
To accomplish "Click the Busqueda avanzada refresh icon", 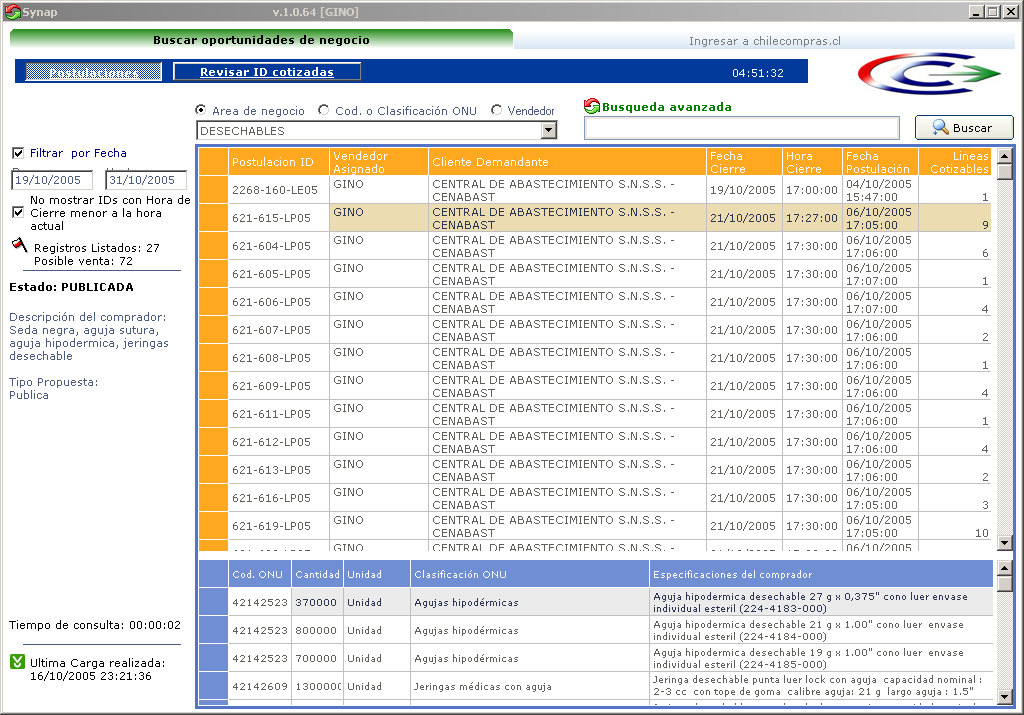I will point(592,106).
